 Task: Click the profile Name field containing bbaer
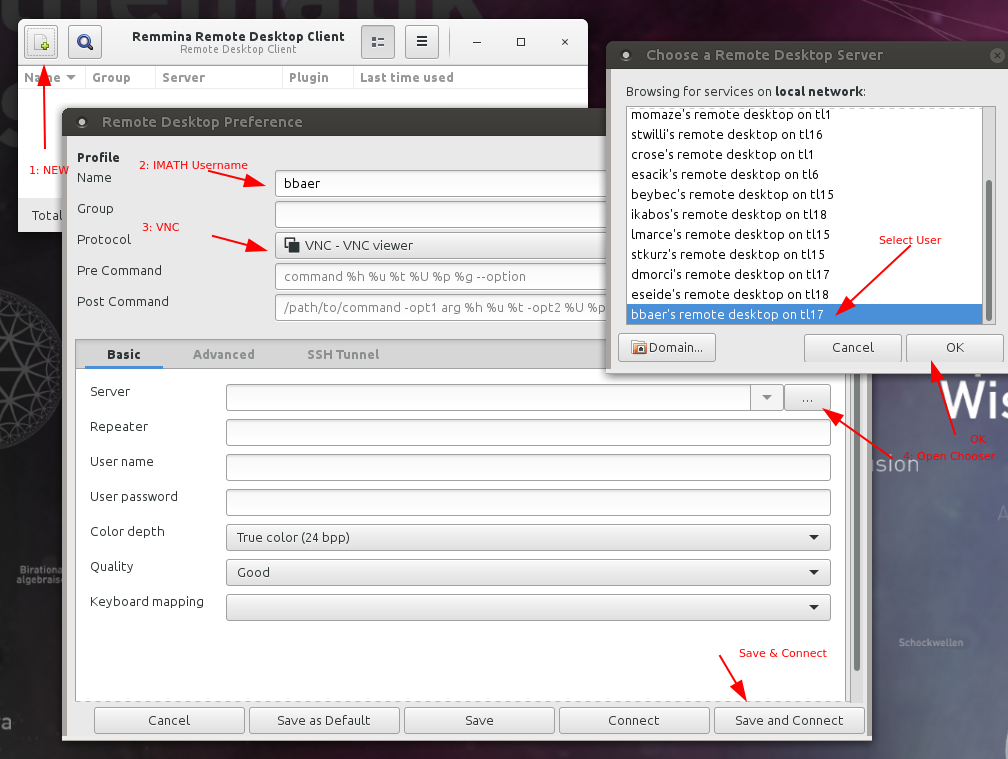441,183
